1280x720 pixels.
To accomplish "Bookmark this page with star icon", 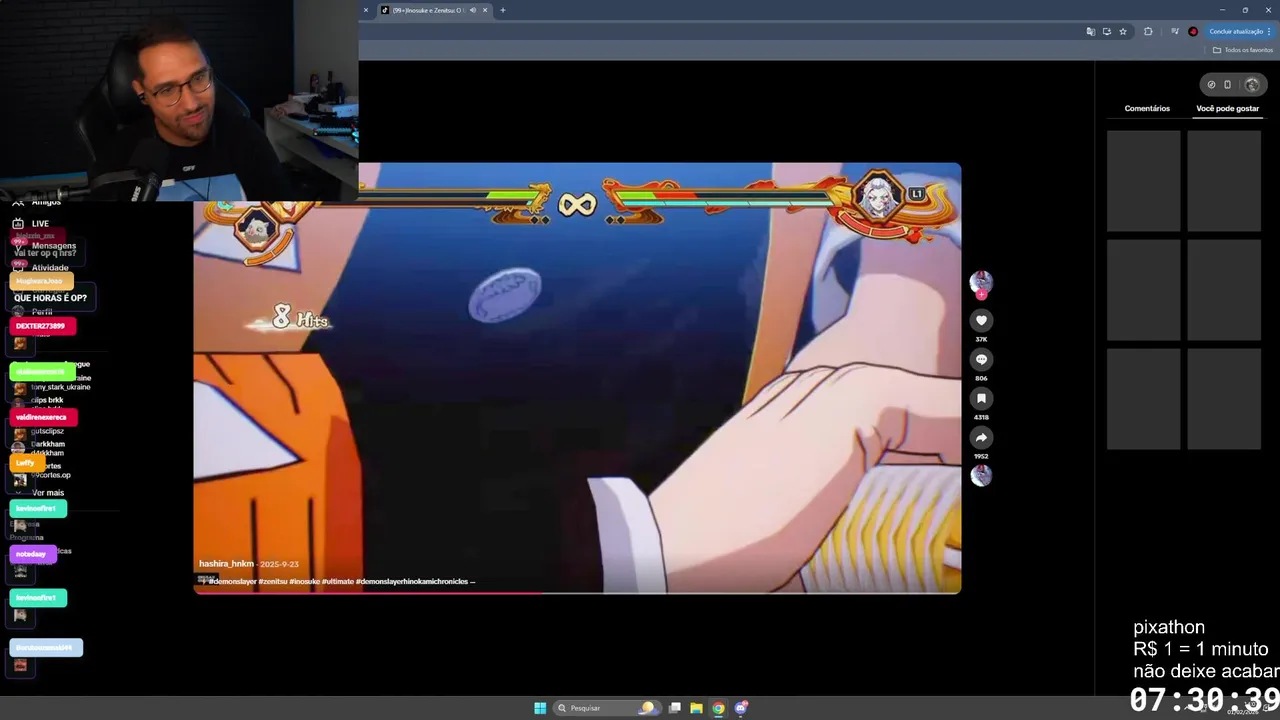I will [1123, 31].
